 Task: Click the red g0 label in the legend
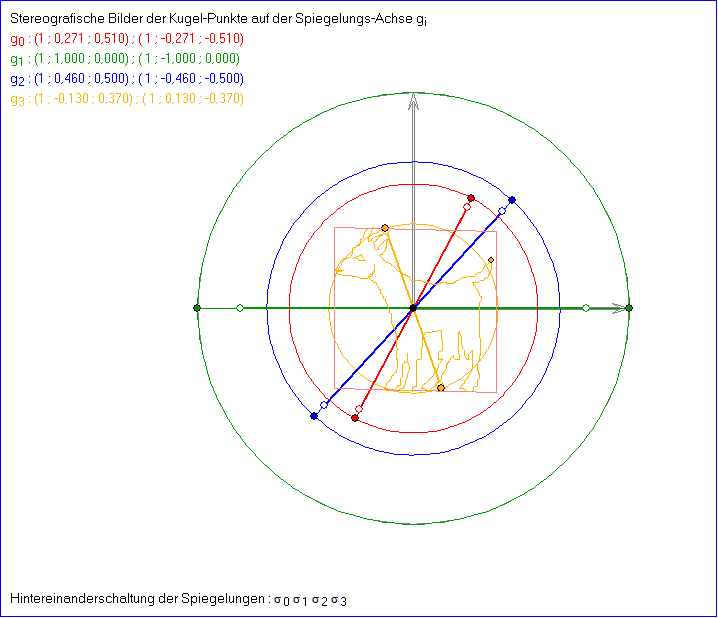click(x=17, y=39)
